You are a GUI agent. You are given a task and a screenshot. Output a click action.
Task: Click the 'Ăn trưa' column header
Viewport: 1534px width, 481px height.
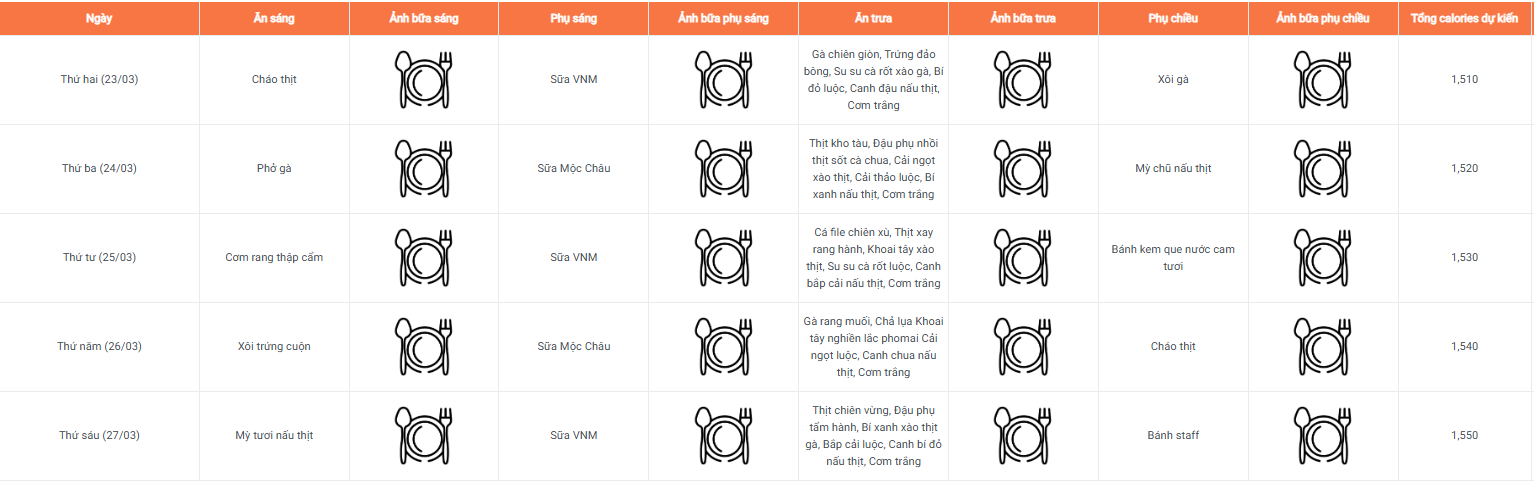[873, 18]
